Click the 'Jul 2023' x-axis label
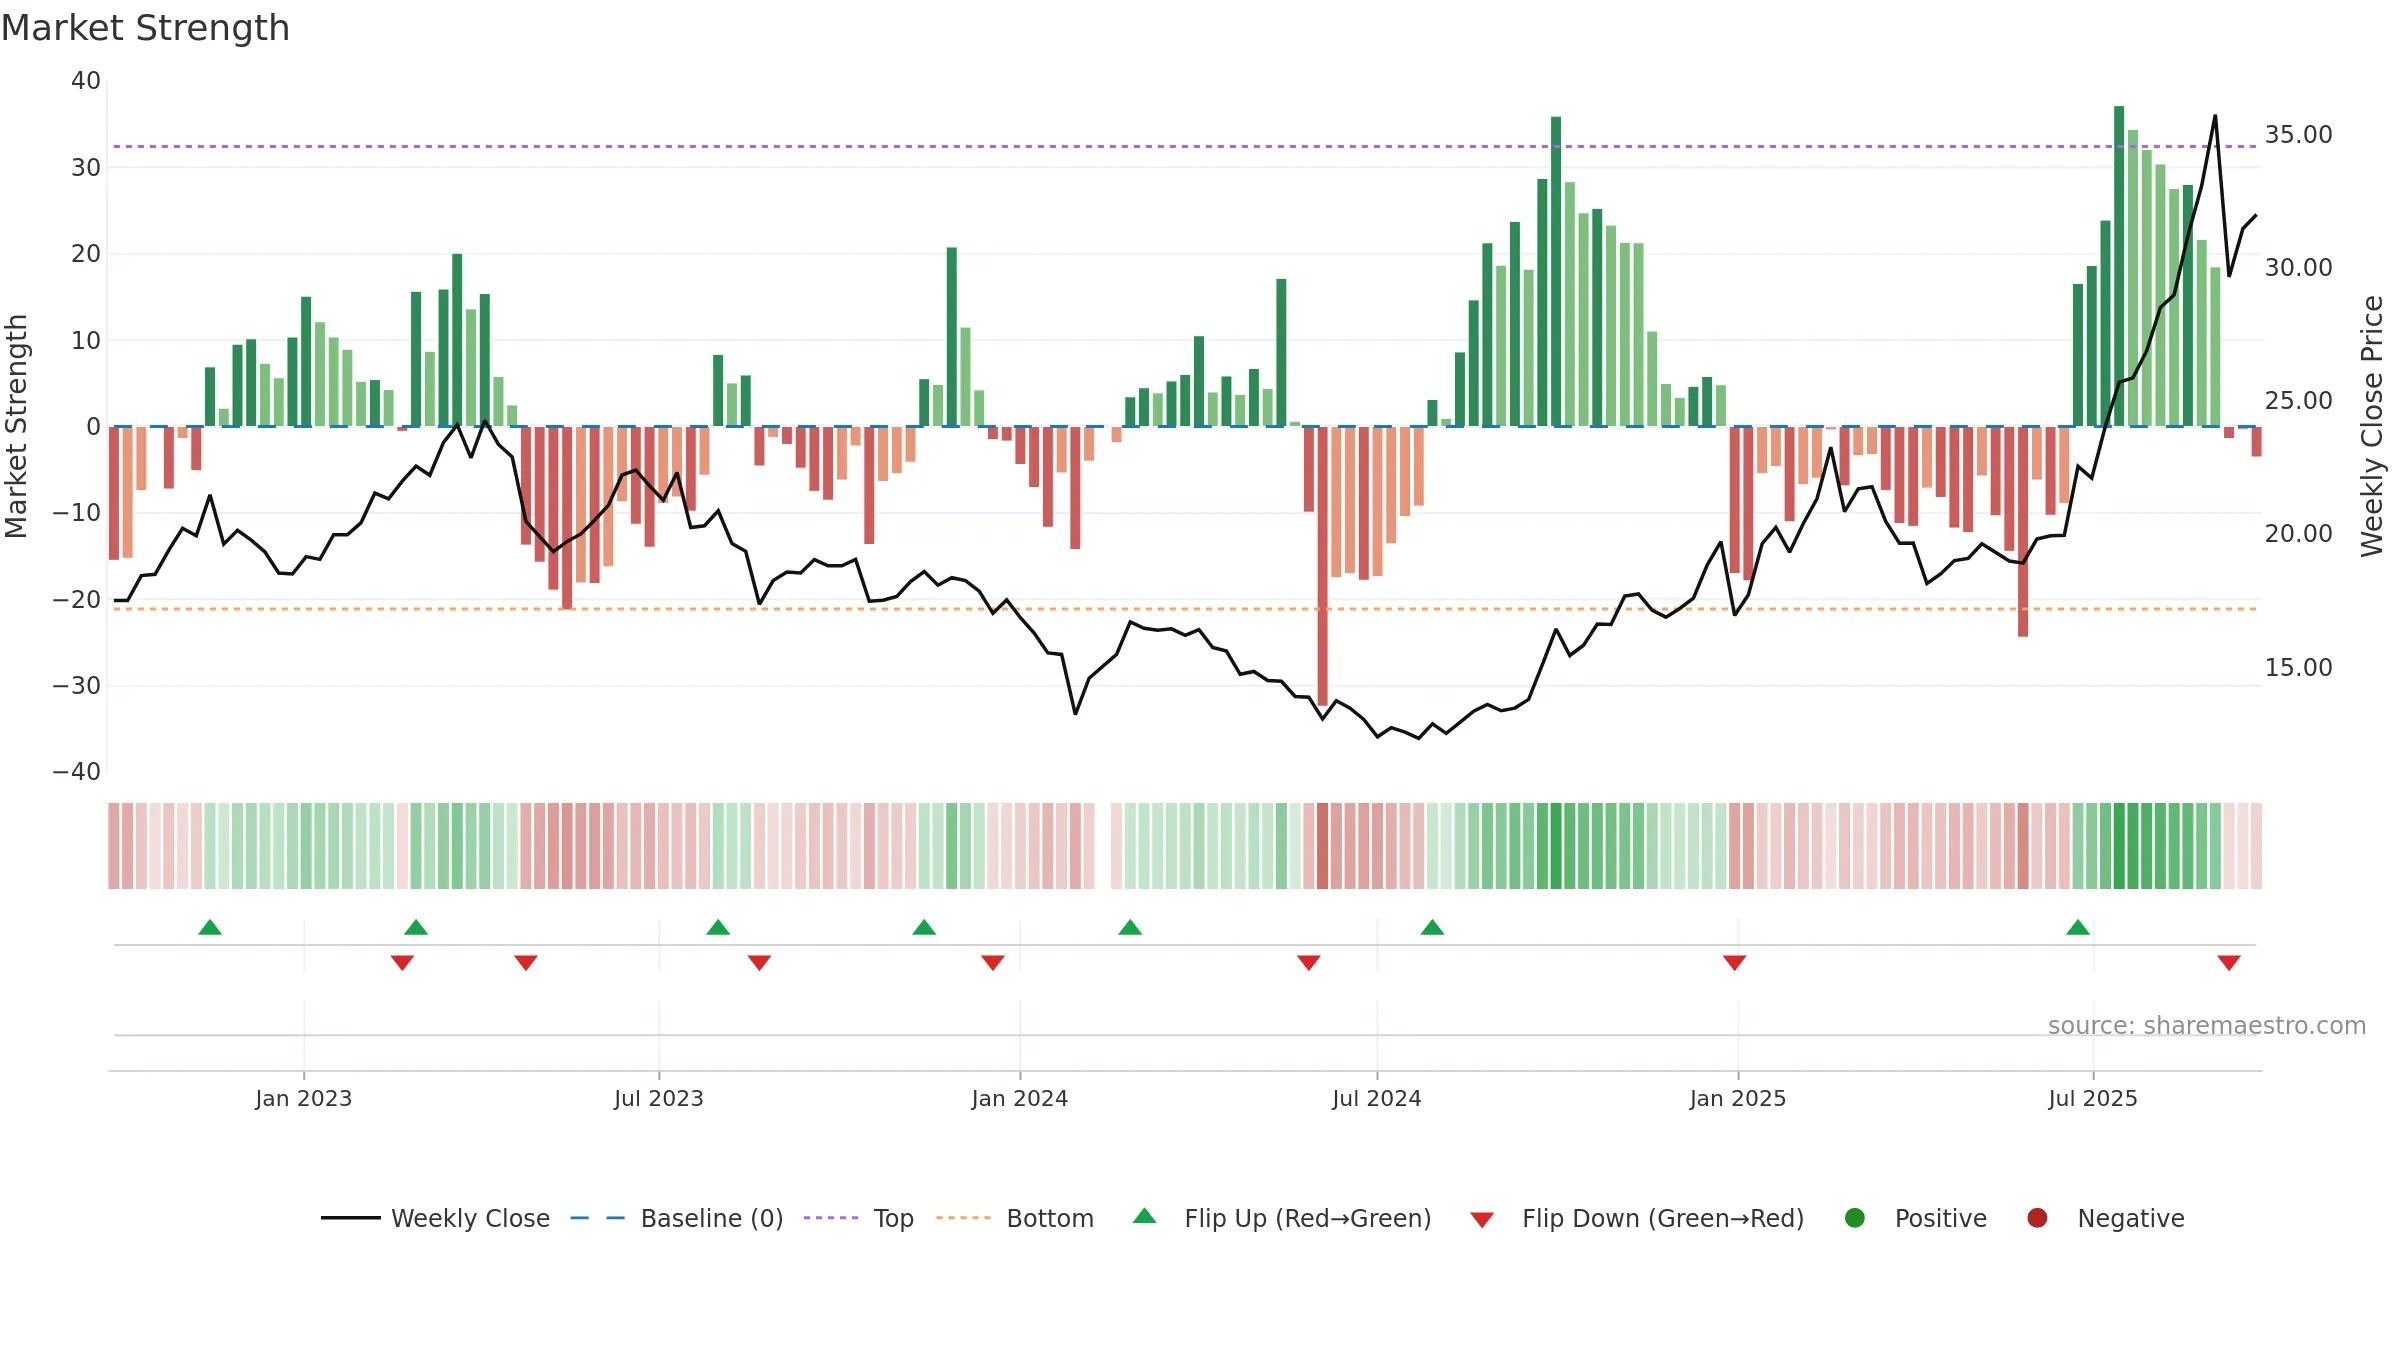 click(x=659, y=1098)
